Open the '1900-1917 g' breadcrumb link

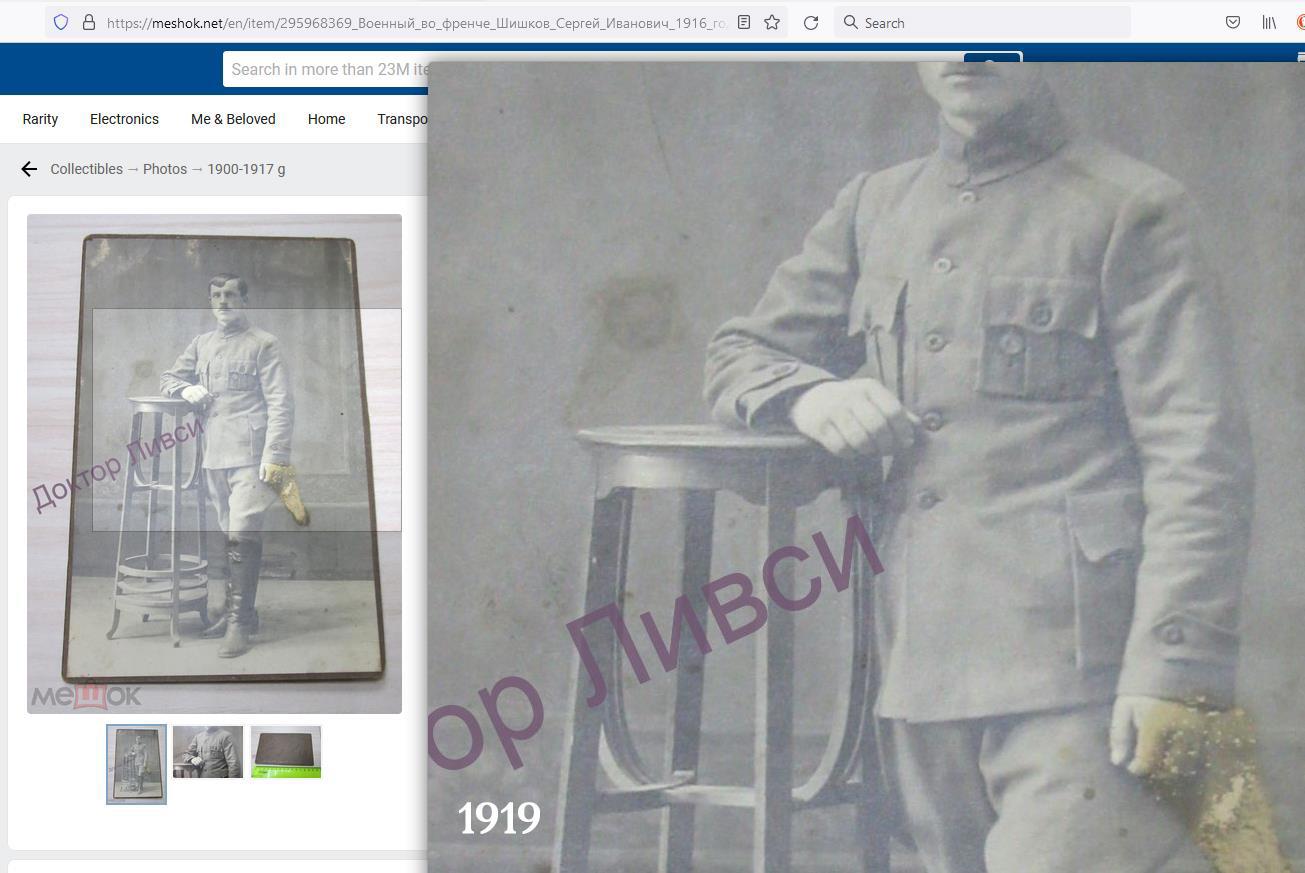[x=246, y=169]
